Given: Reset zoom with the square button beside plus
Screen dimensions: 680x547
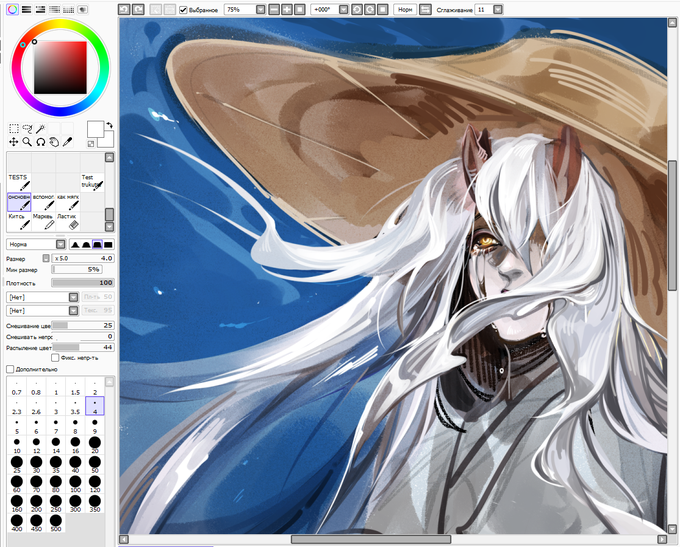Looking at the screenshot, I should [x=300, y=9].
